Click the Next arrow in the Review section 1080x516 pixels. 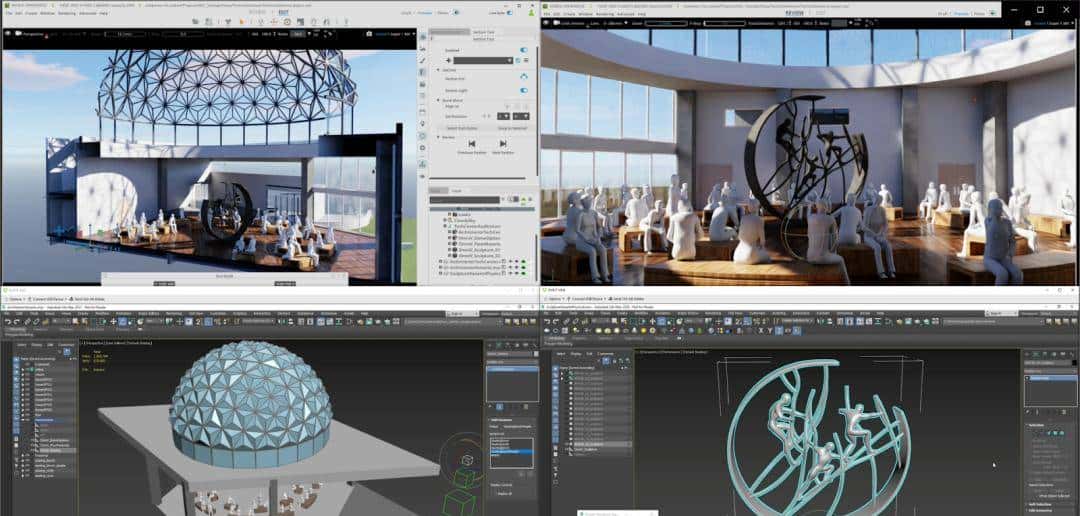click(502, 144)
